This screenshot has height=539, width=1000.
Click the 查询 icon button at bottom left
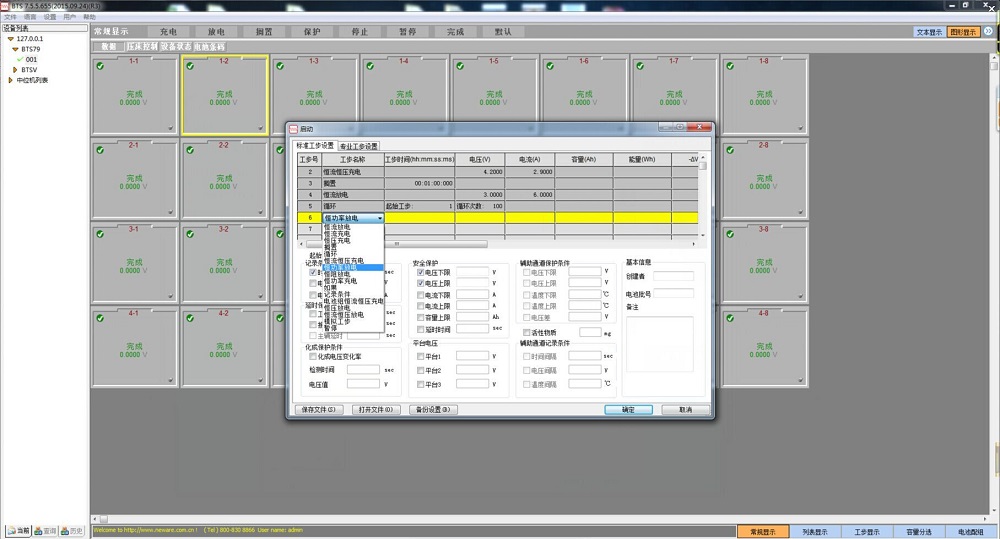(x=45, y=530)
